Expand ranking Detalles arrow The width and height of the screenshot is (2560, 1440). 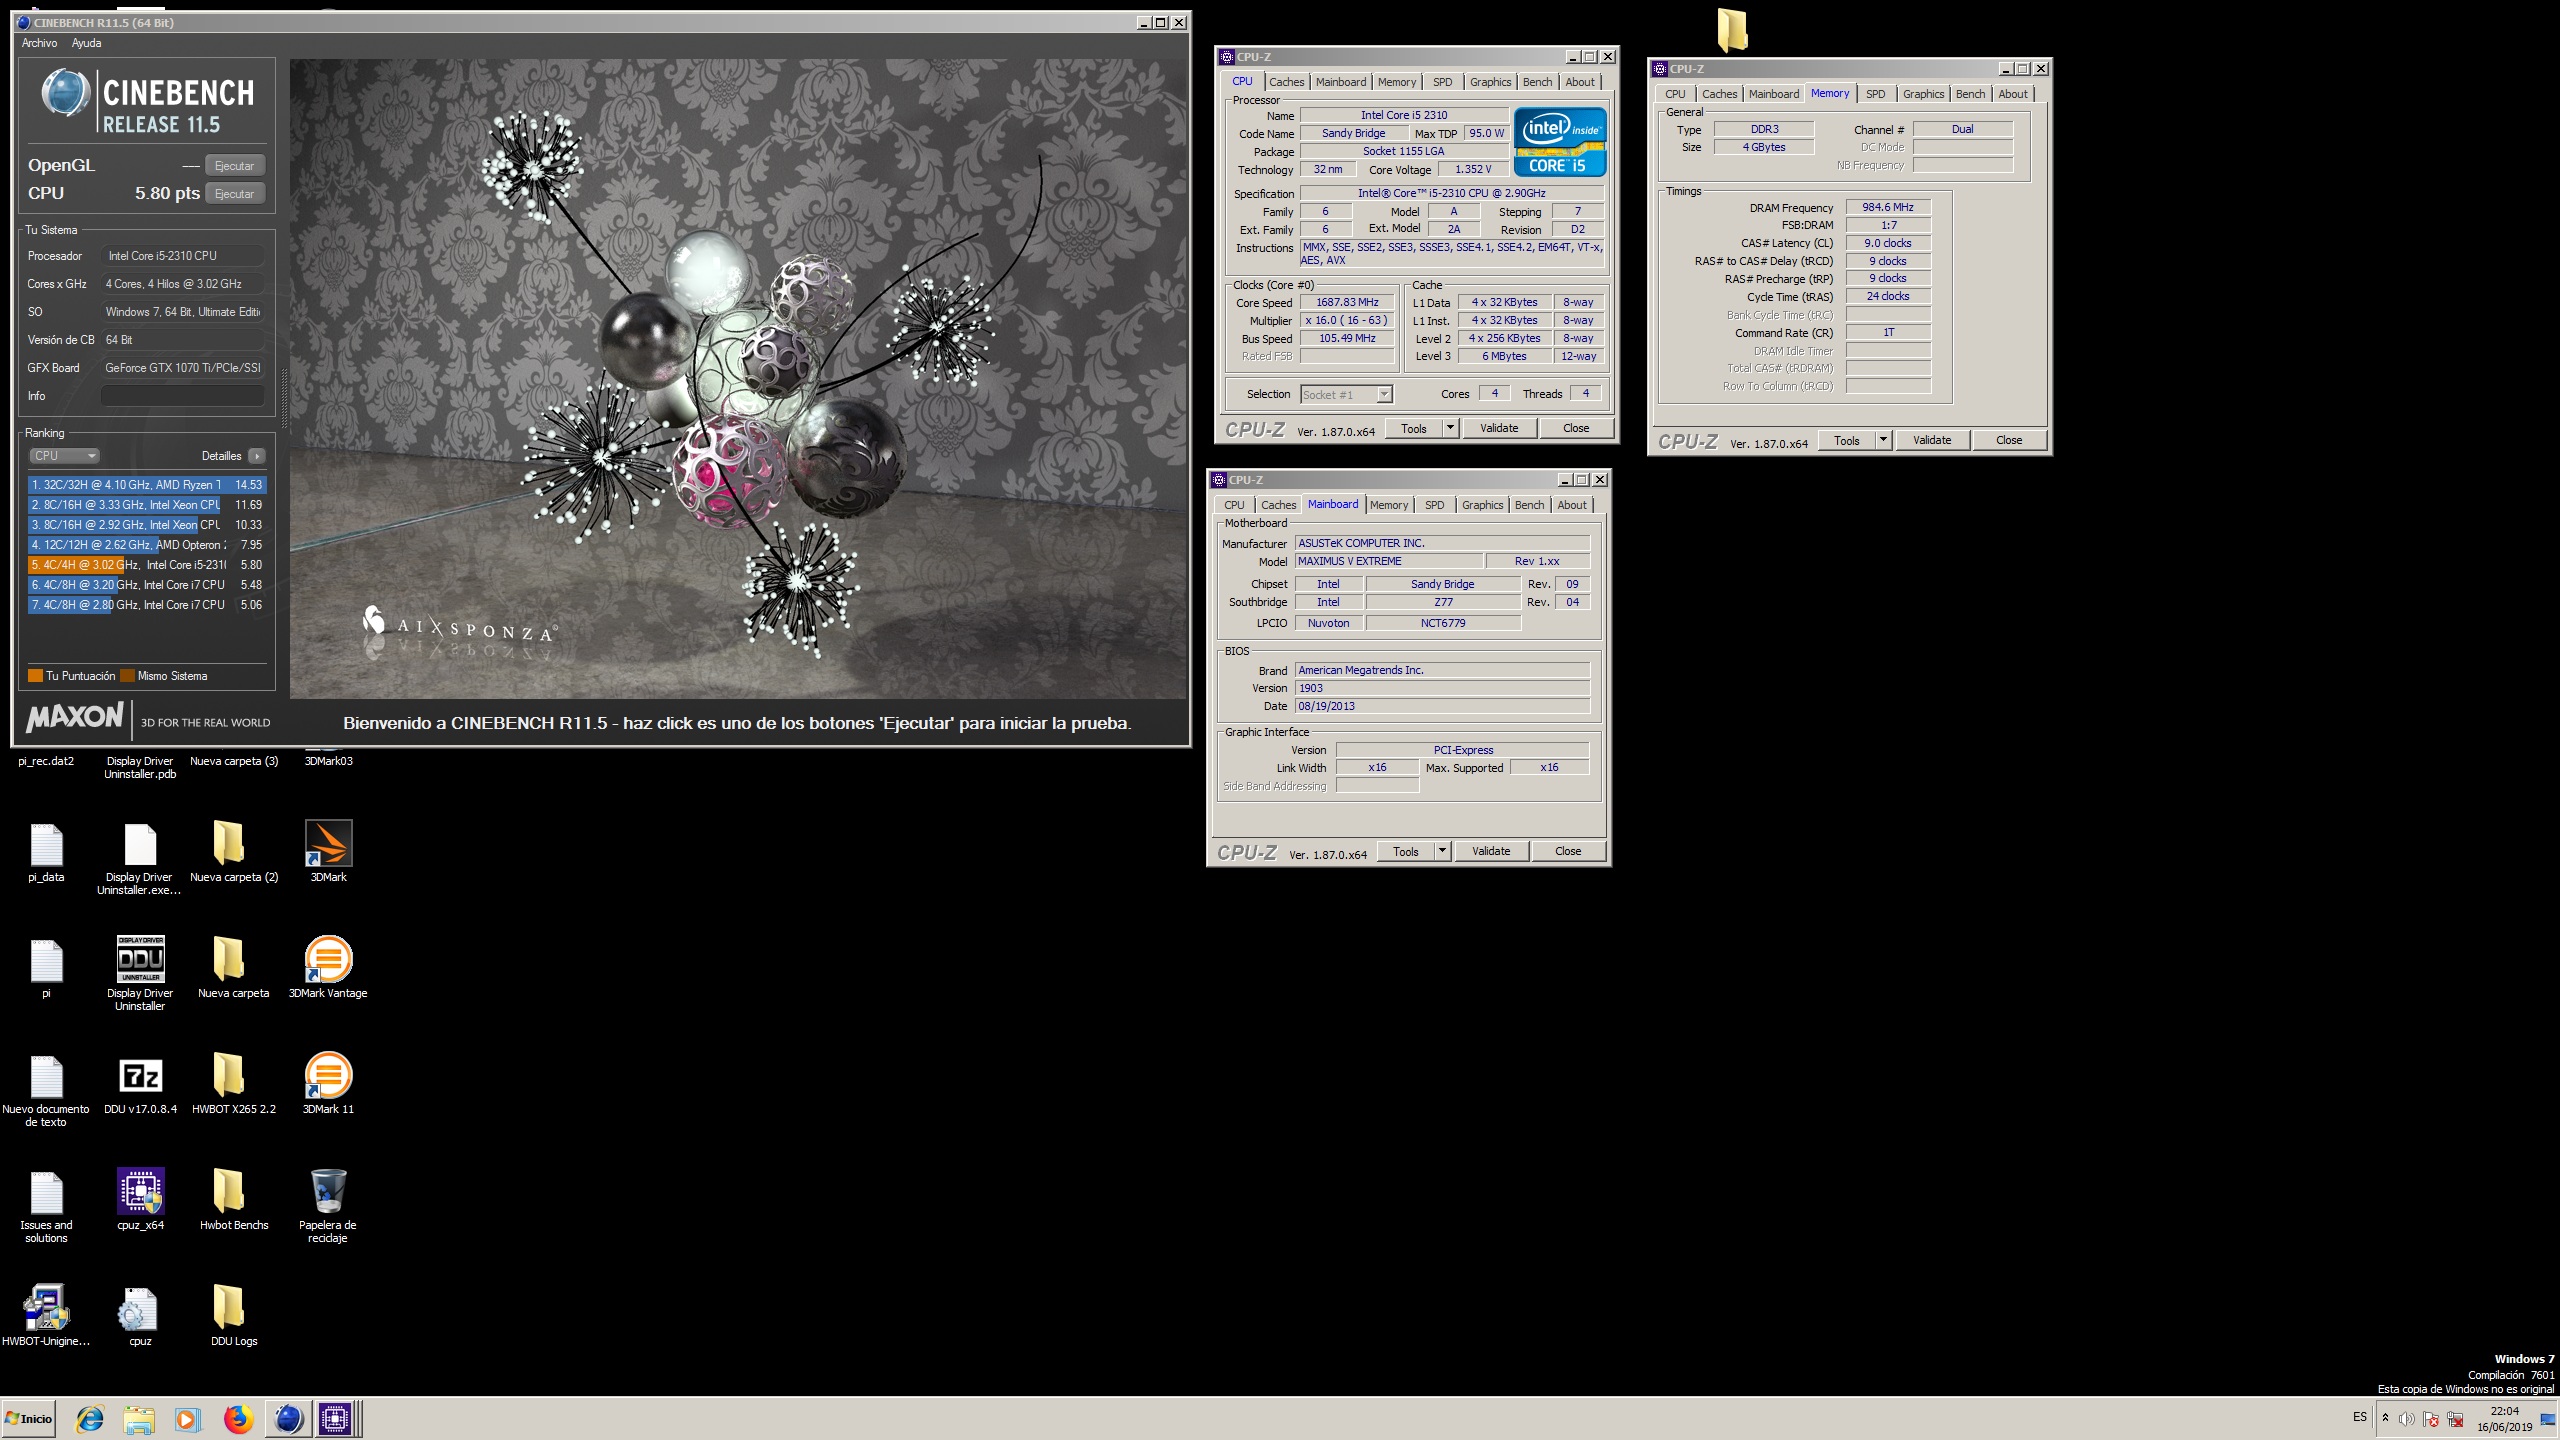pos(257,456)
